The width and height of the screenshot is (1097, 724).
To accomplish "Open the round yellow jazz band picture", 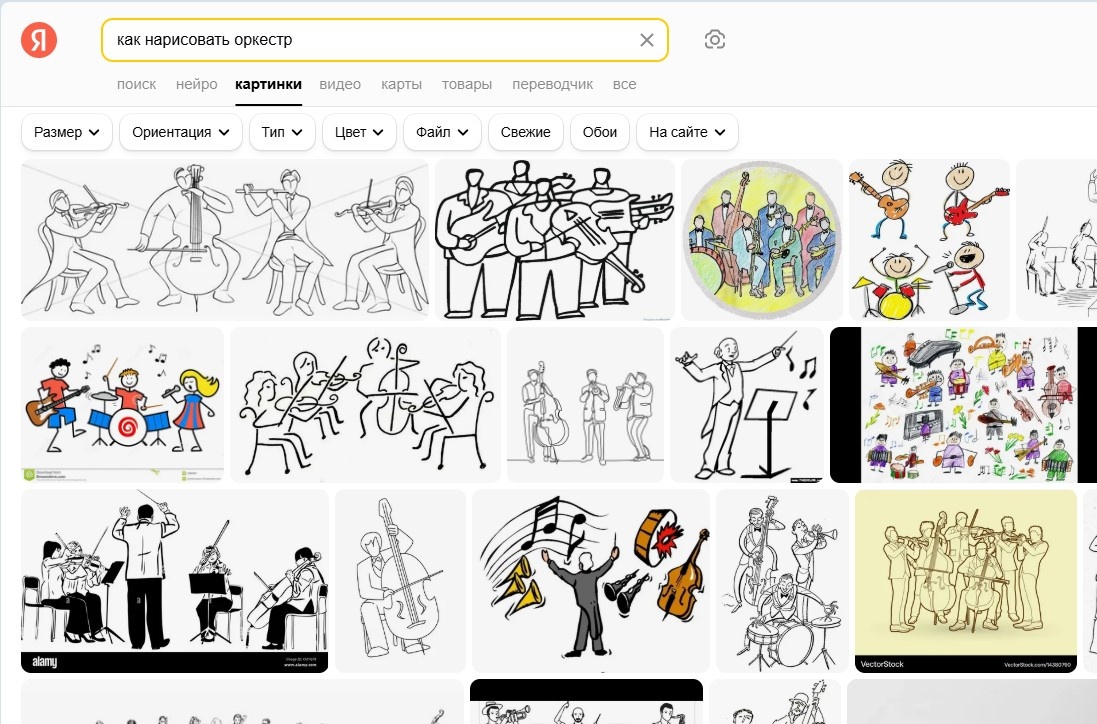I will point(762,240).
